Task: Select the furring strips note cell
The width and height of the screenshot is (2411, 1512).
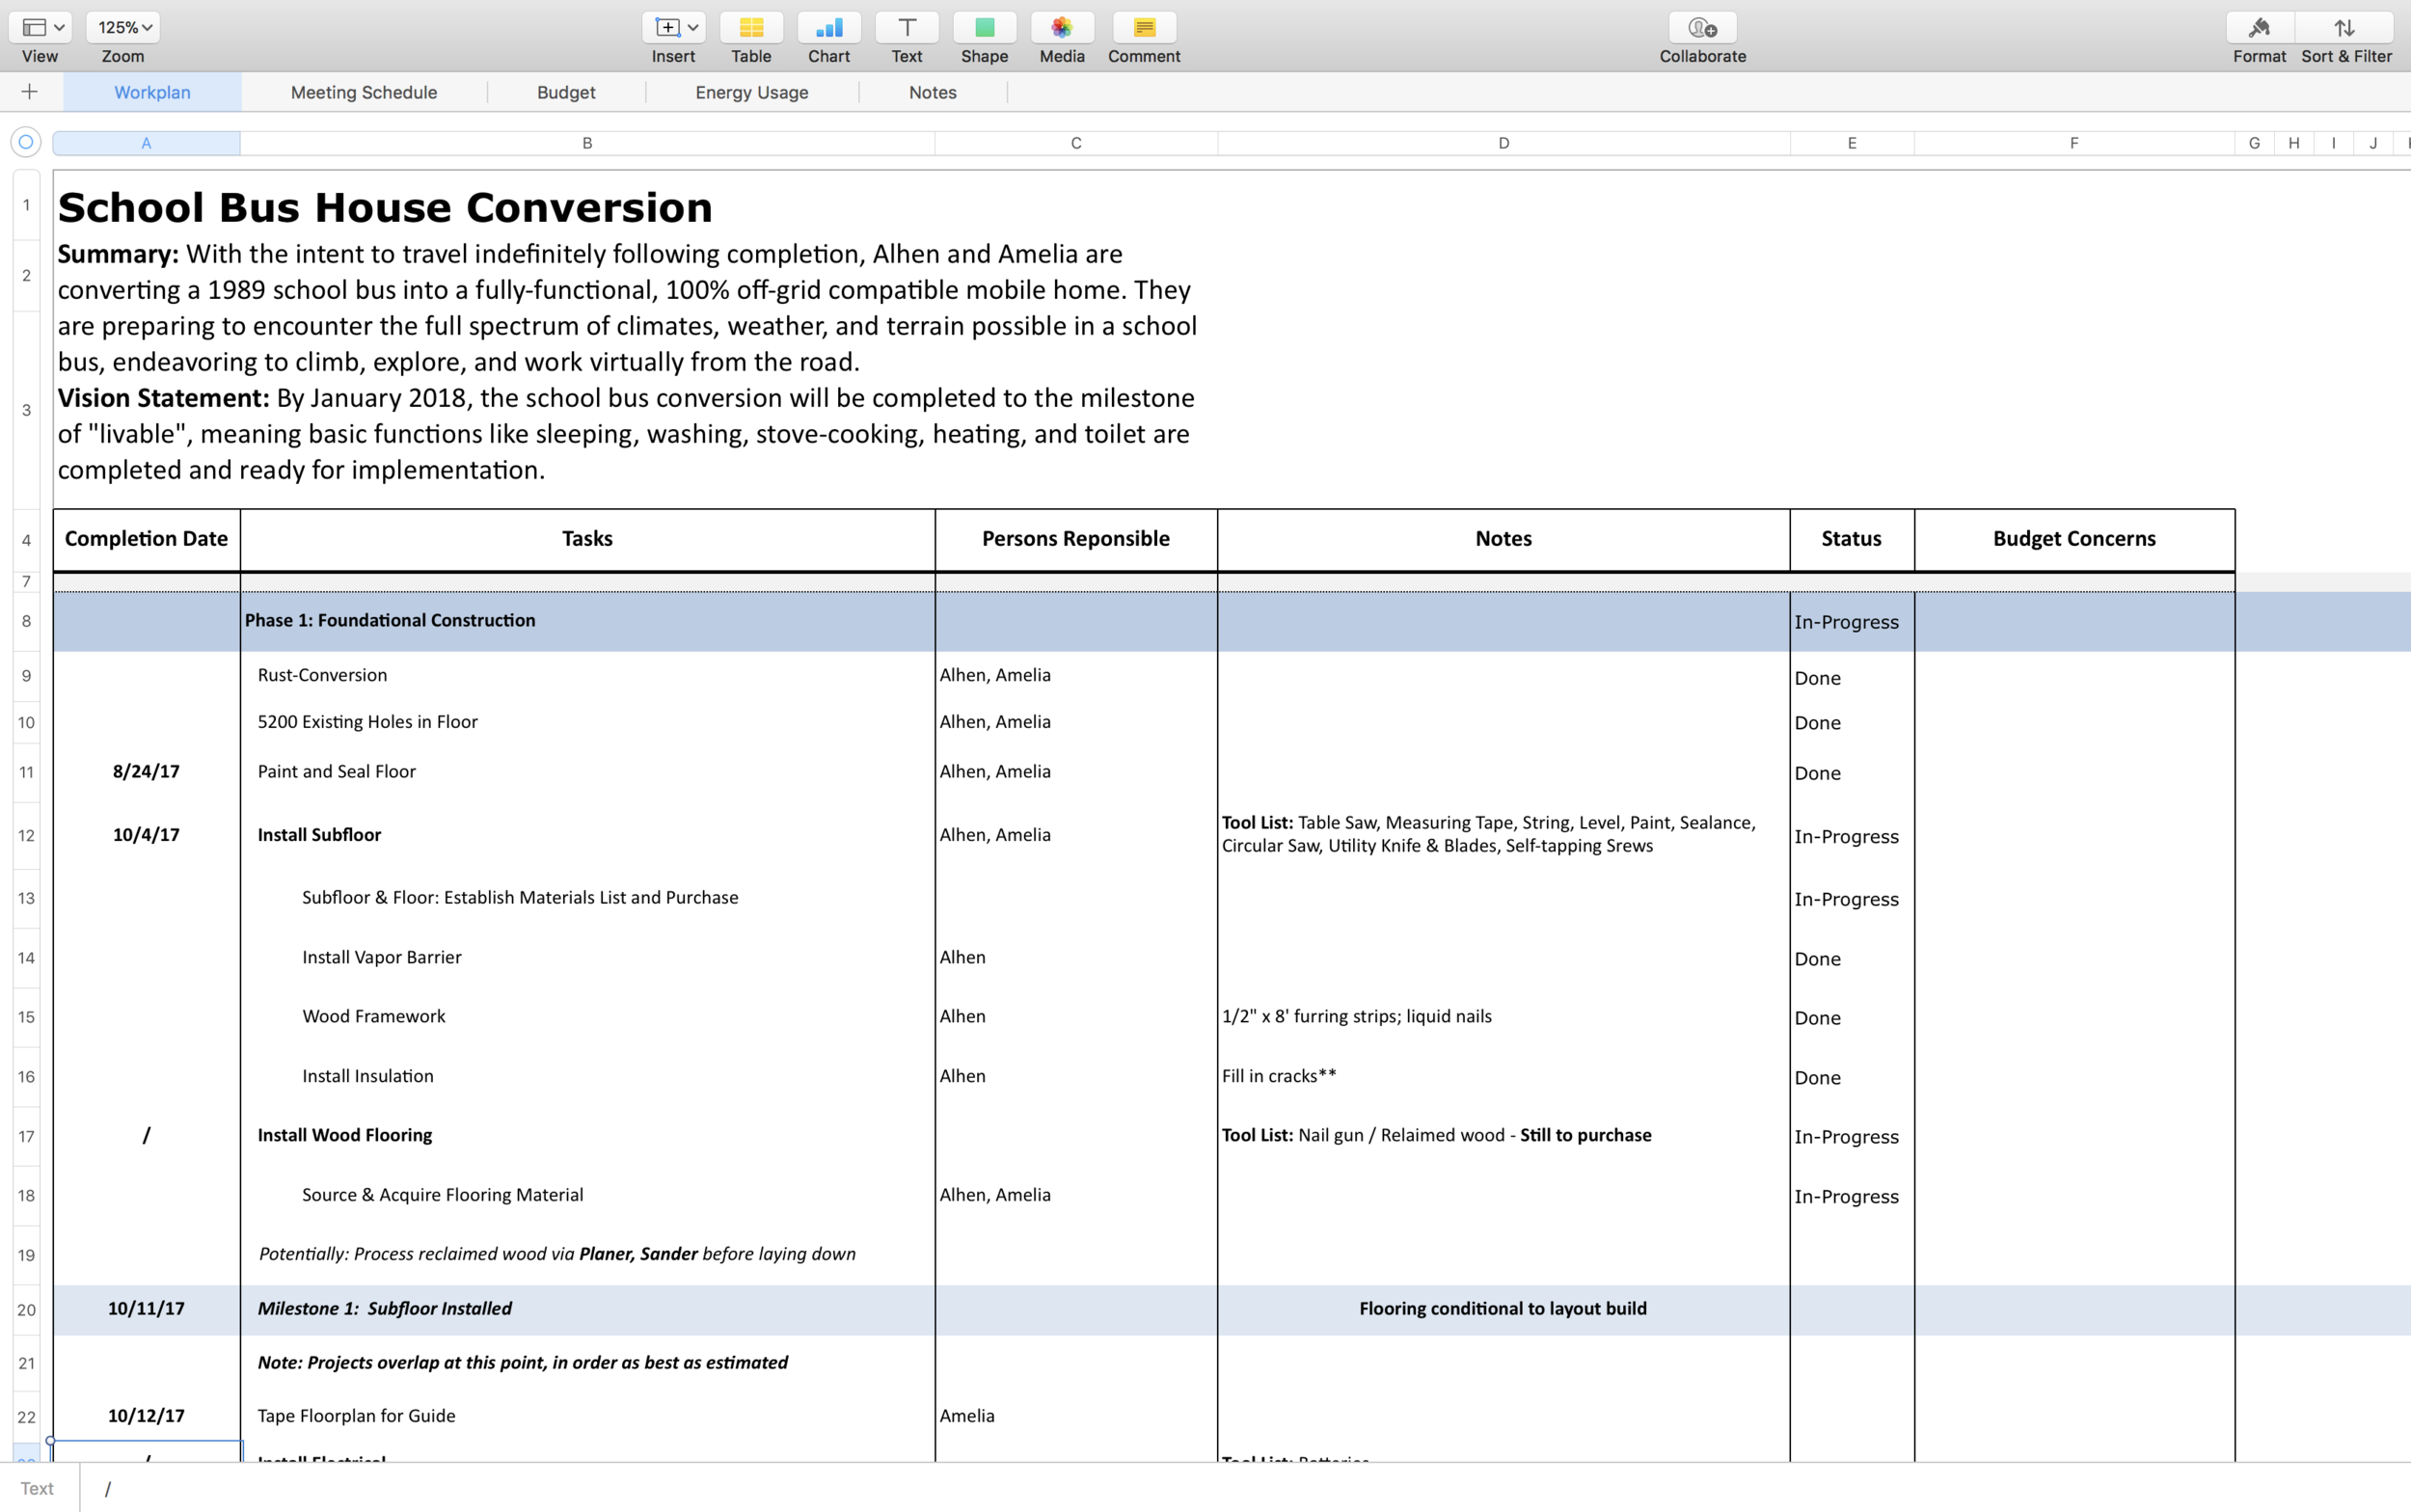Action: coord(1503,1016)
